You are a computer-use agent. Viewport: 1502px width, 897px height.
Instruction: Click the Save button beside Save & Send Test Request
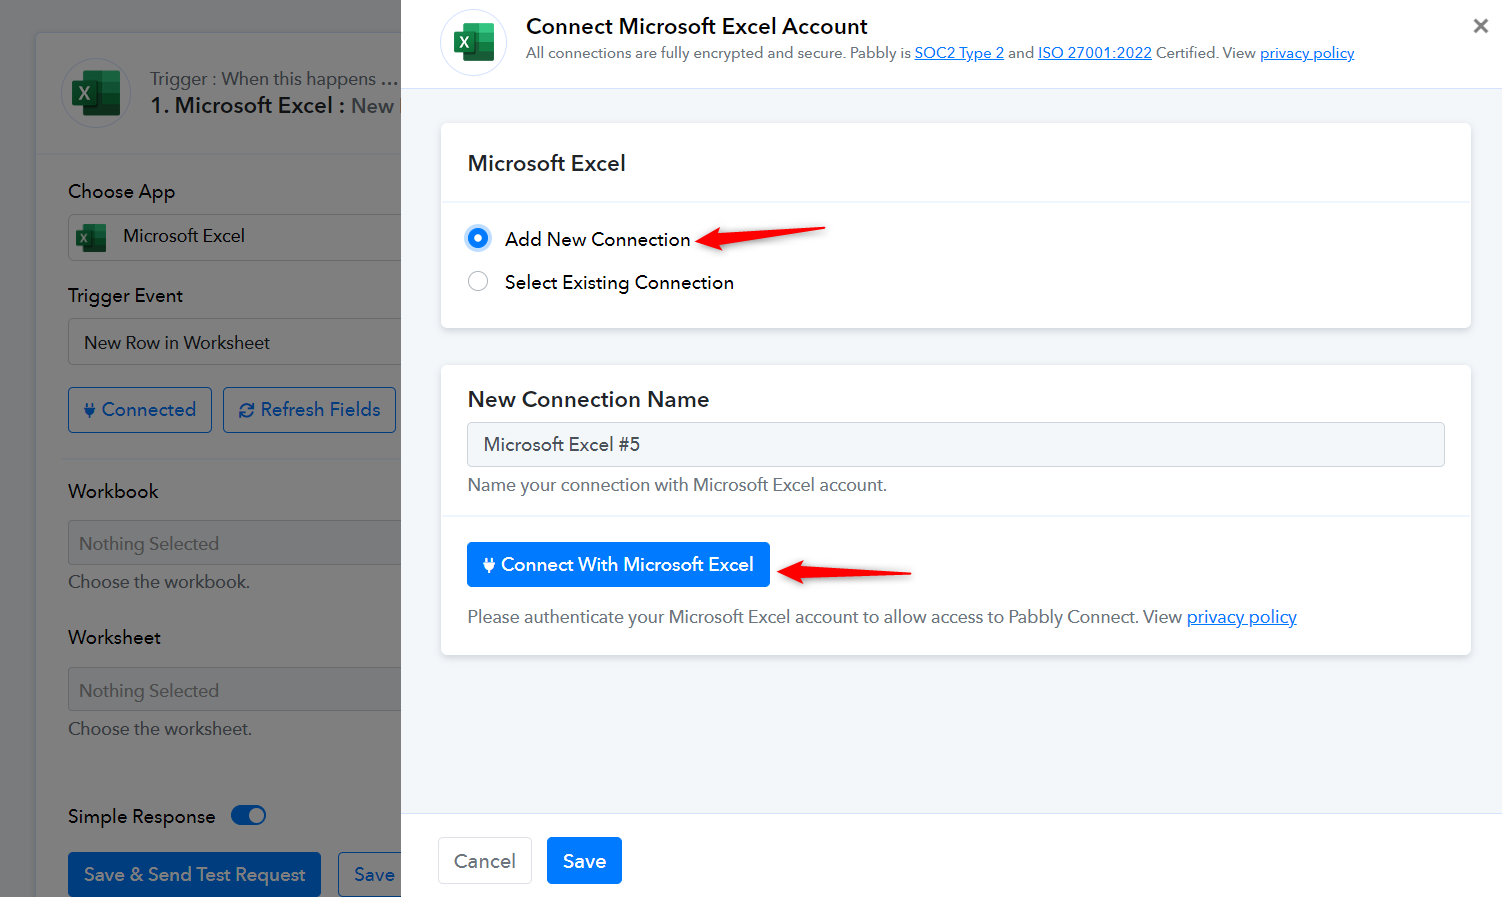[x=370, y=875]
